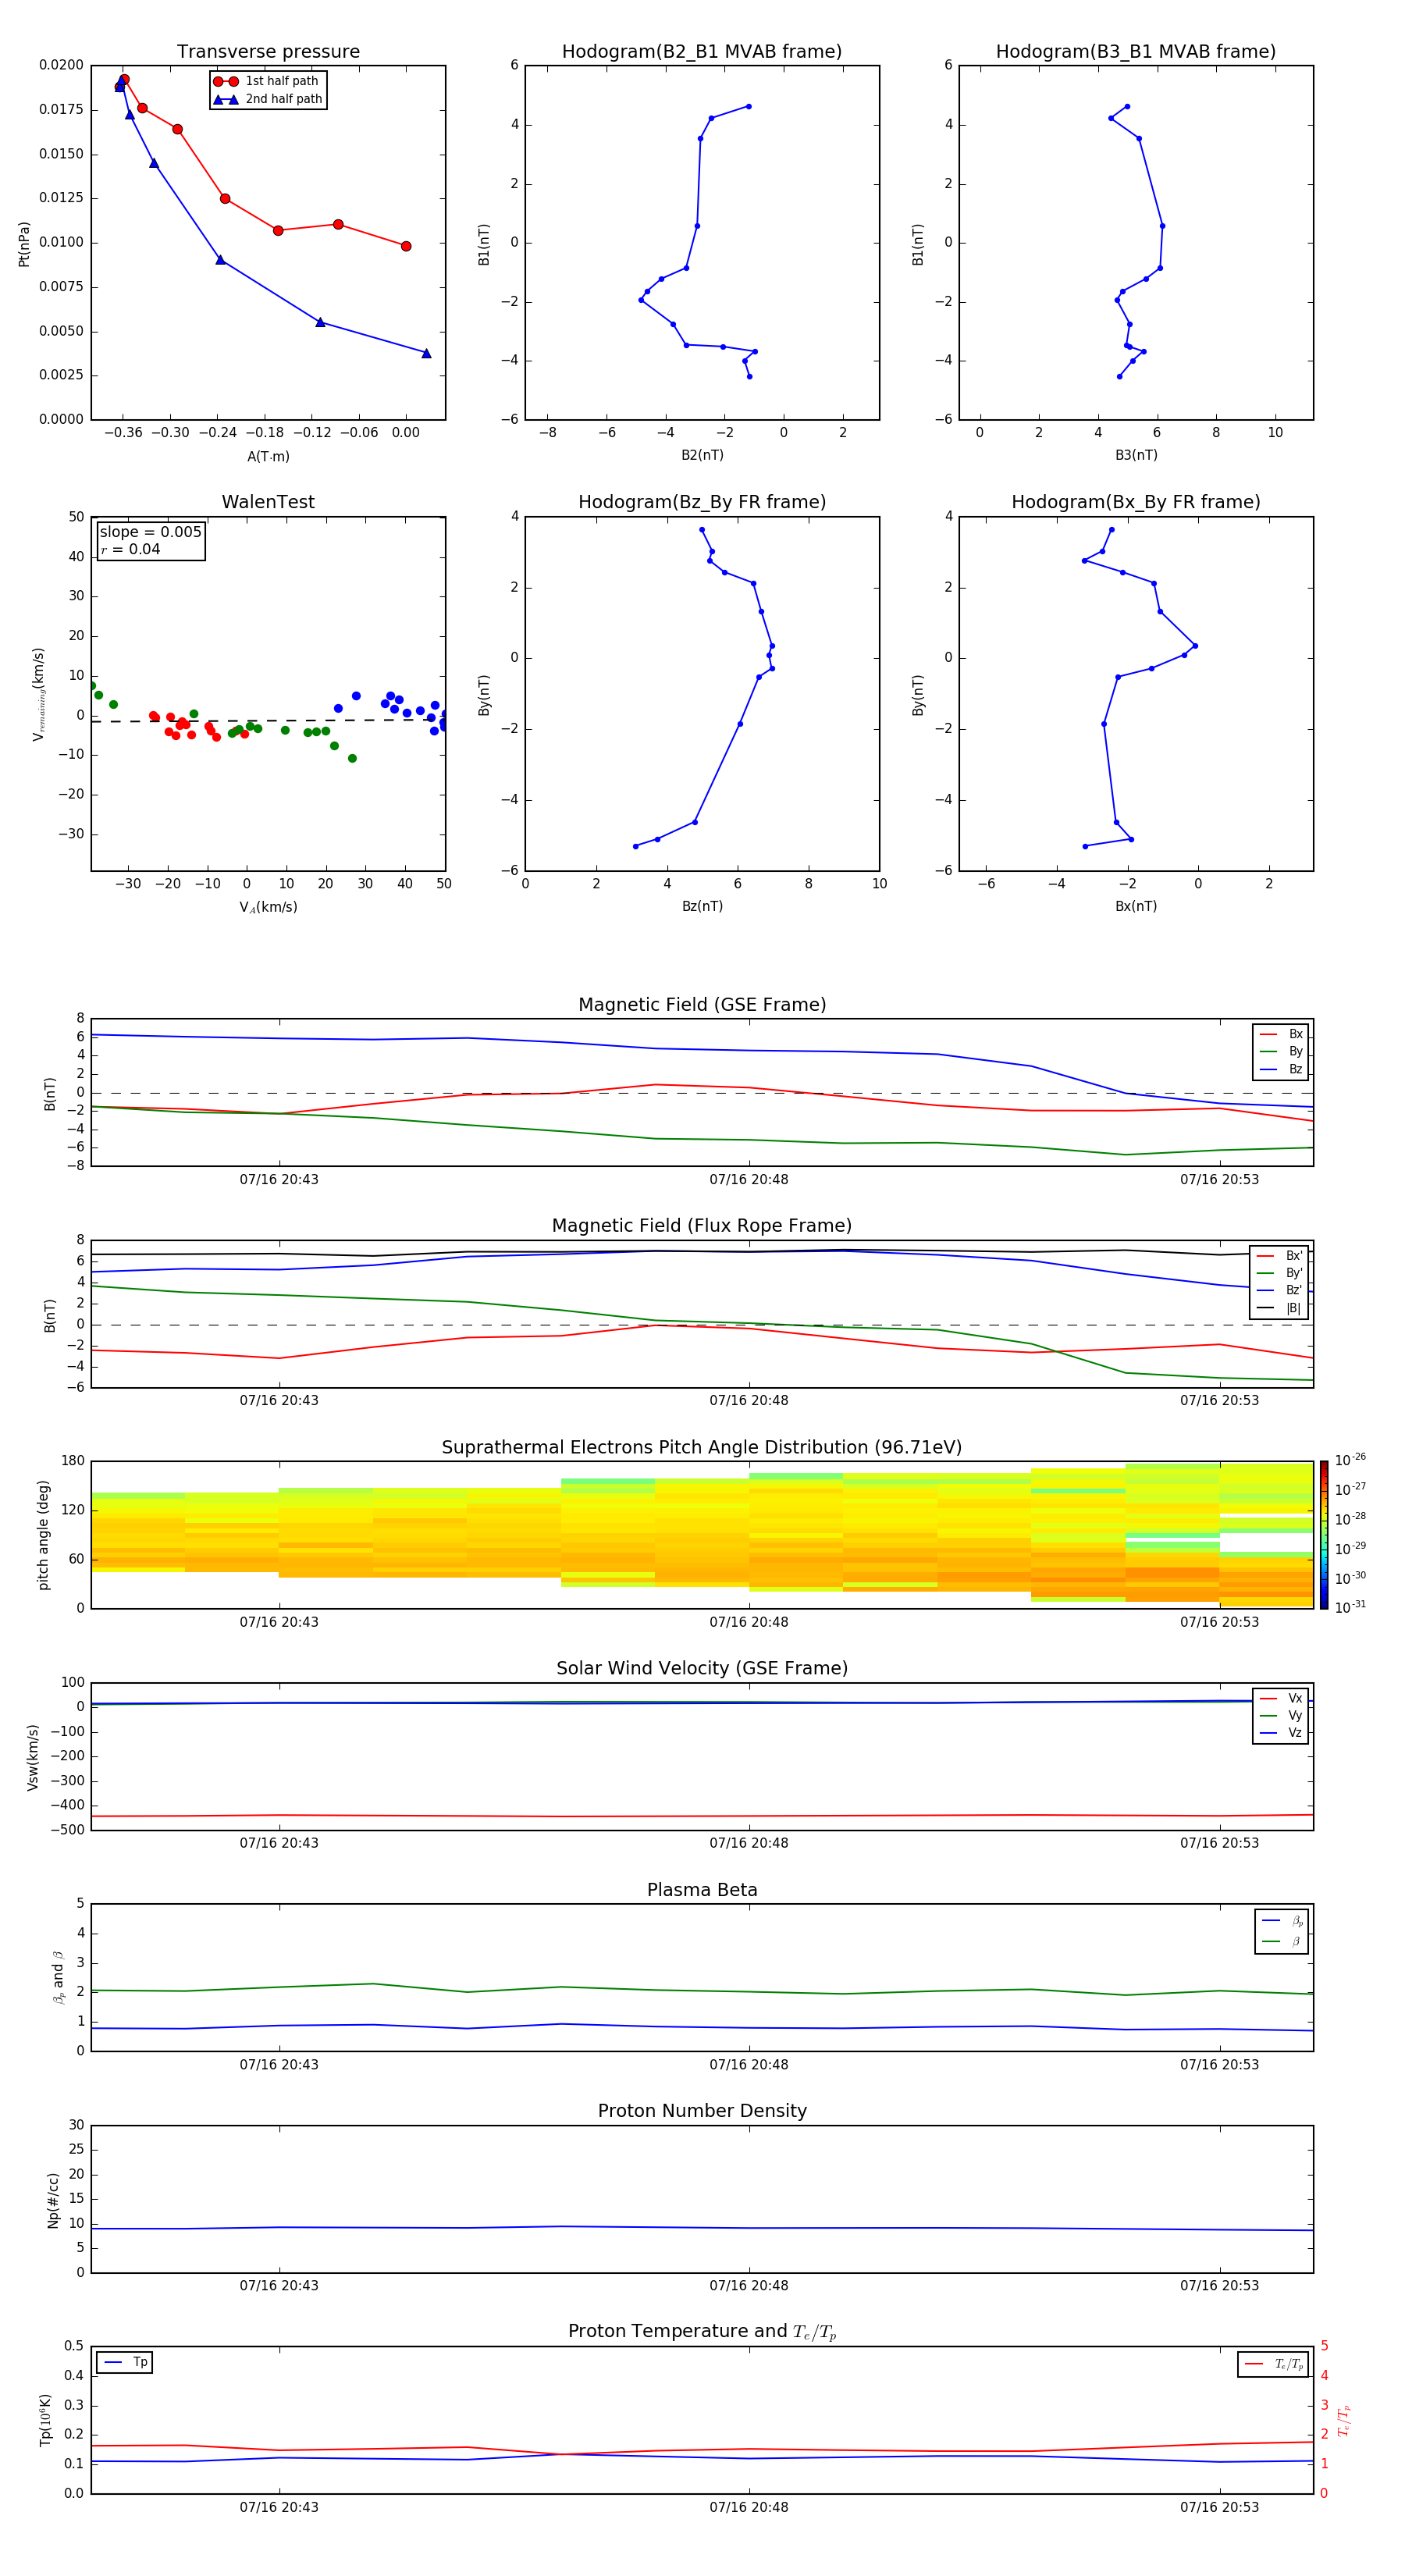Select the "2nd half path" legend entry
1405x2576 pixels.
tap(267, 99)
